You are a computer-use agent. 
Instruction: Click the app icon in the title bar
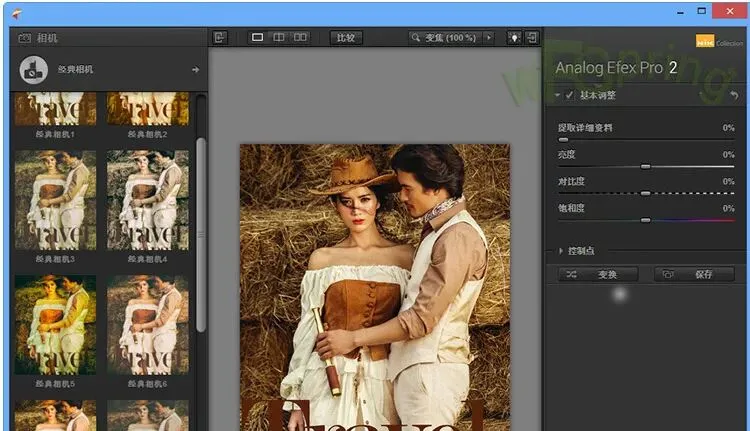click(17, 13)
